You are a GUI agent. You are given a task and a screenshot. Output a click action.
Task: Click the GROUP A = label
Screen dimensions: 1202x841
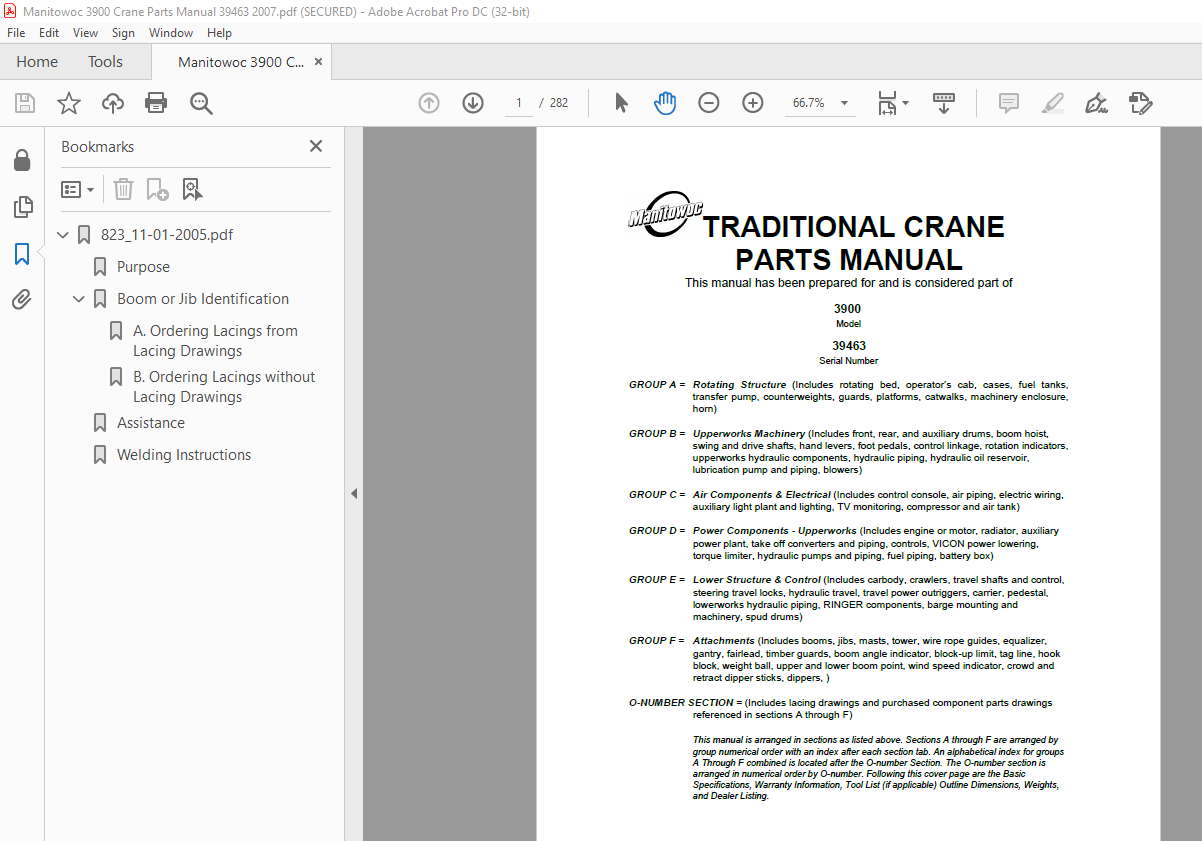657,385
